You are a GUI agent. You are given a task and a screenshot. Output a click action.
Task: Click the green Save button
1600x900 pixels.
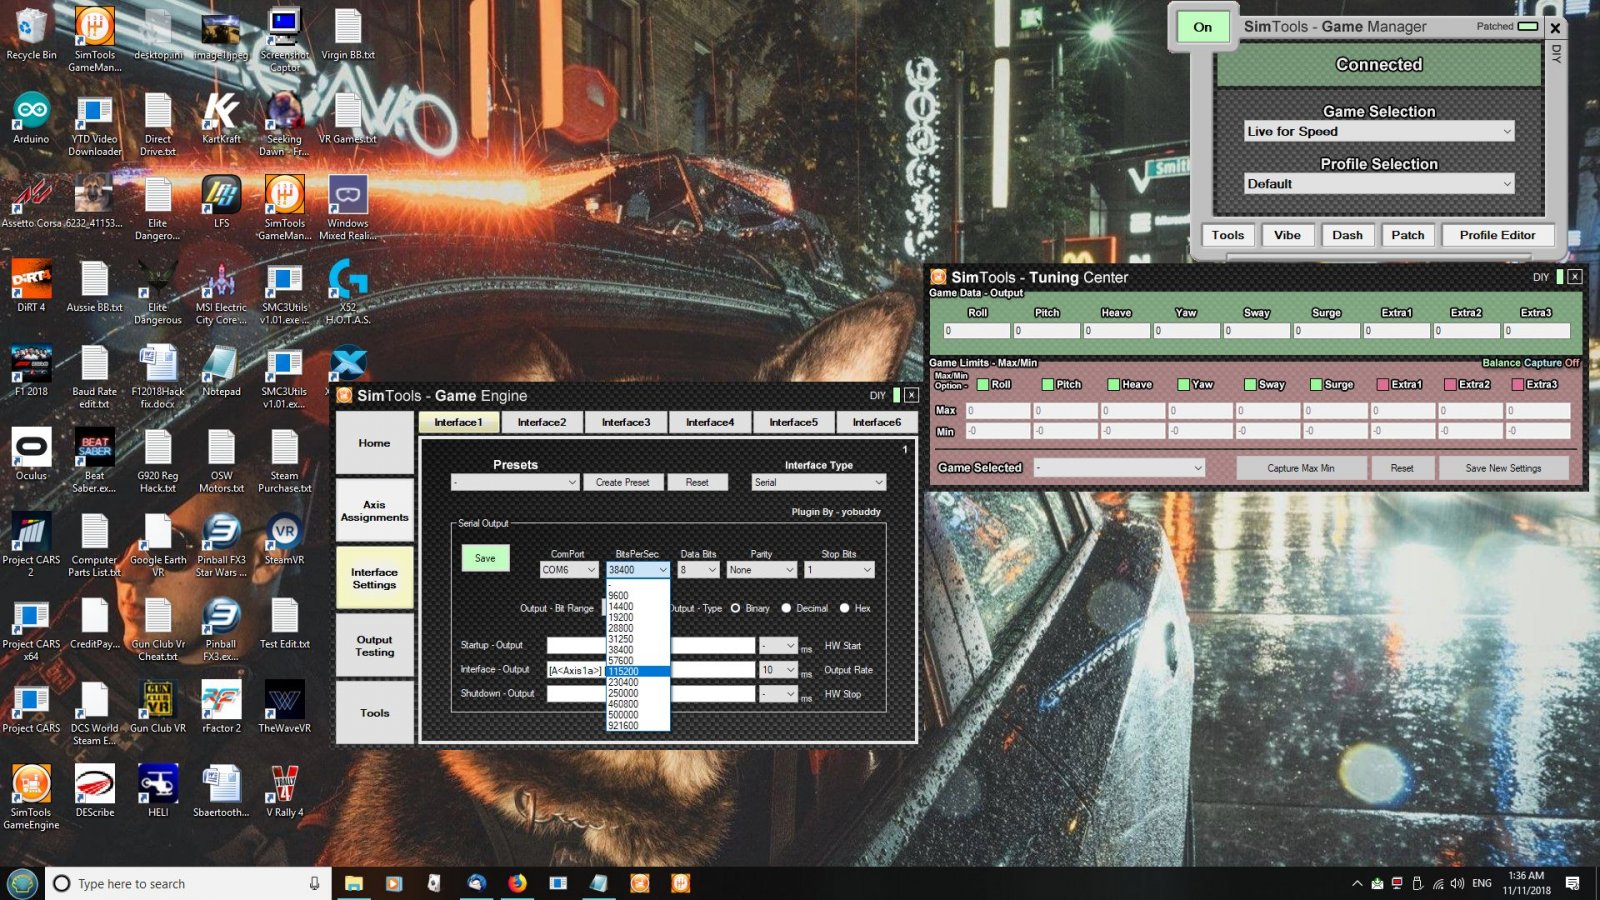point(485,558)
